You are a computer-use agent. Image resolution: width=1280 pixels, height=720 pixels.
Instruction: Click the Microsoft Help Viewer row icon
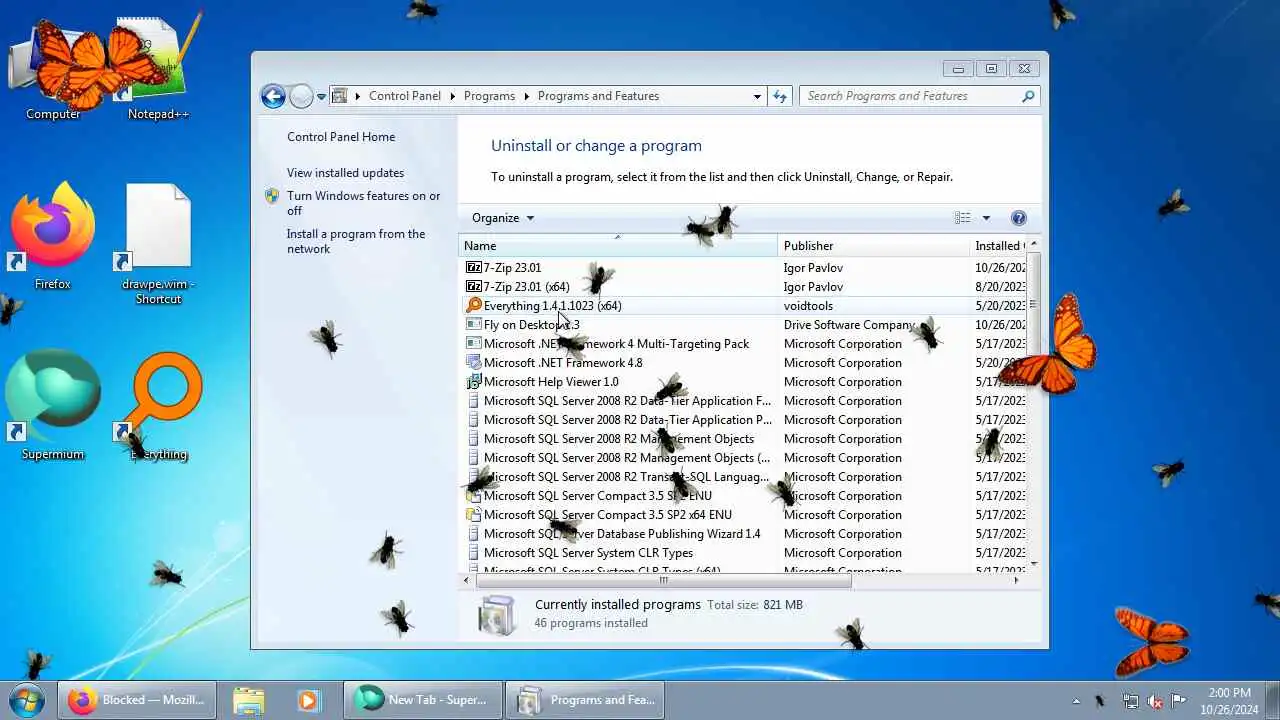(x=474, y=382)
